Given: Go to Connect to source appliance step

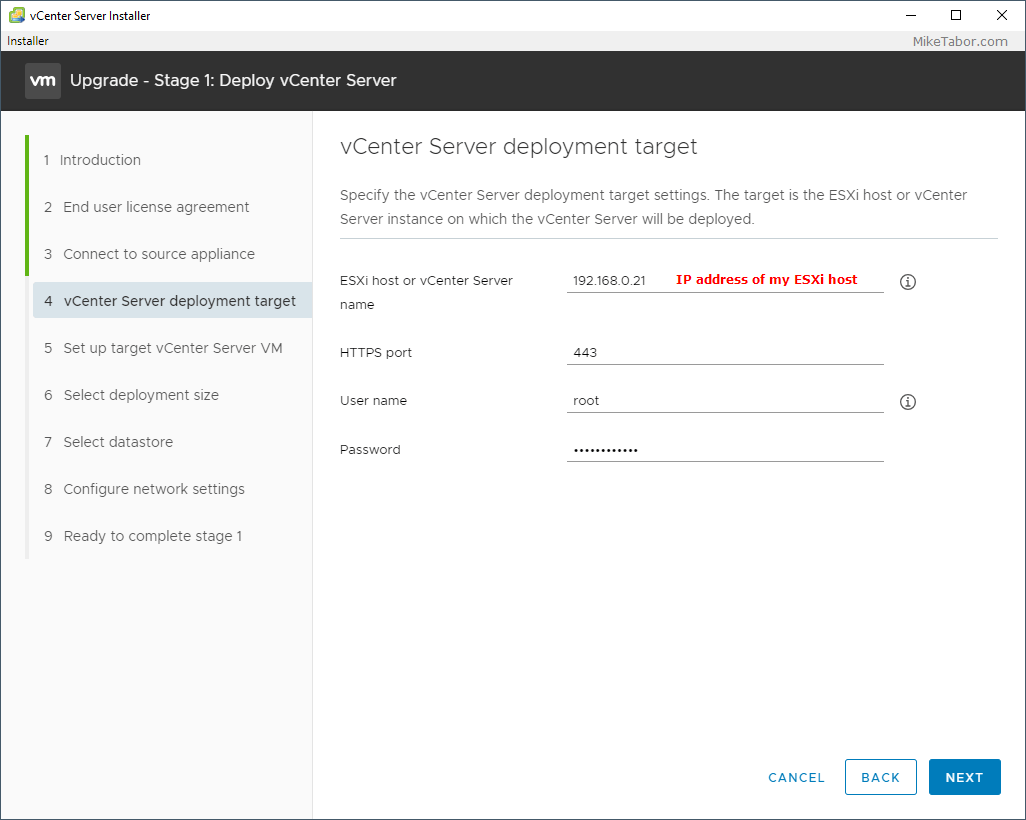Looking at the screenshot, I should 149,254.
